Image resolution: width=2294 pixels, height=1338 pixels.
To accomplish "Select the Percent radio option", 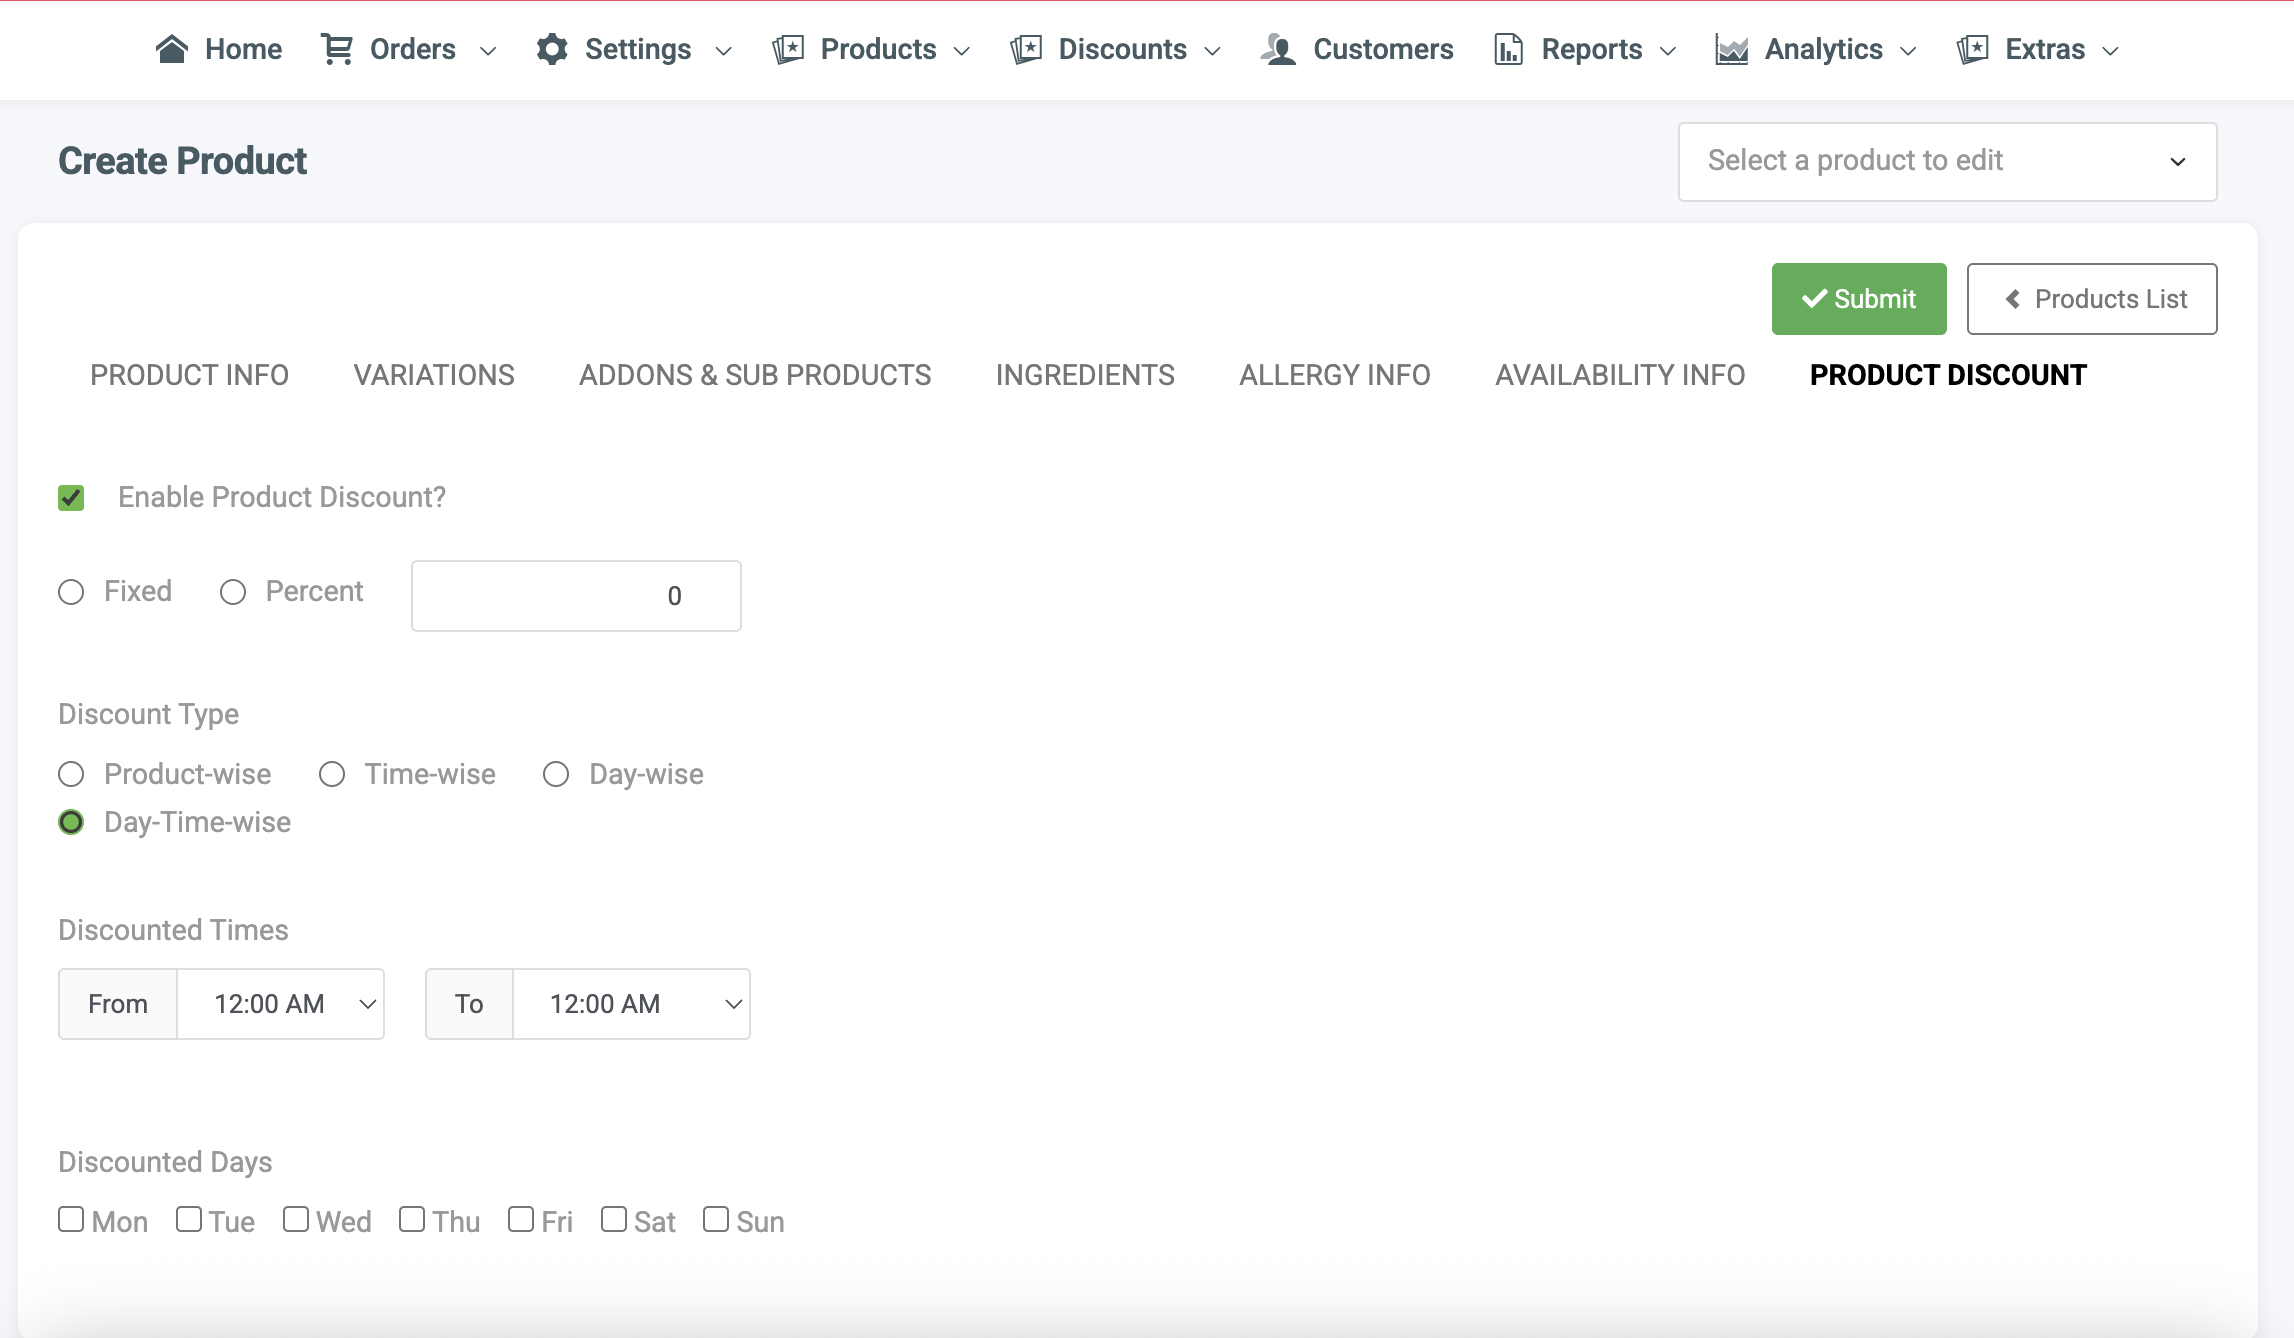I will [233, 592].
